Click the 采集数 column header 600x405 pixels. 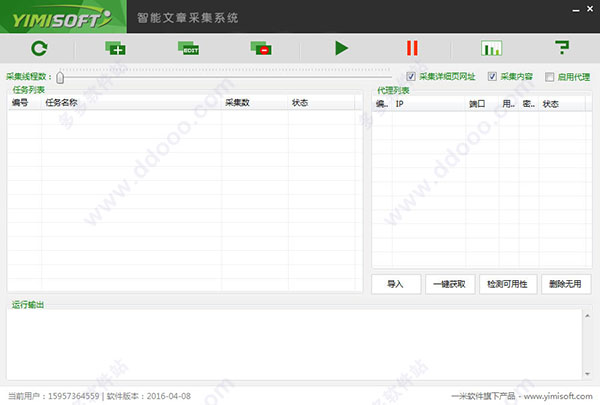pyautogui.click(x=237, y=103)
